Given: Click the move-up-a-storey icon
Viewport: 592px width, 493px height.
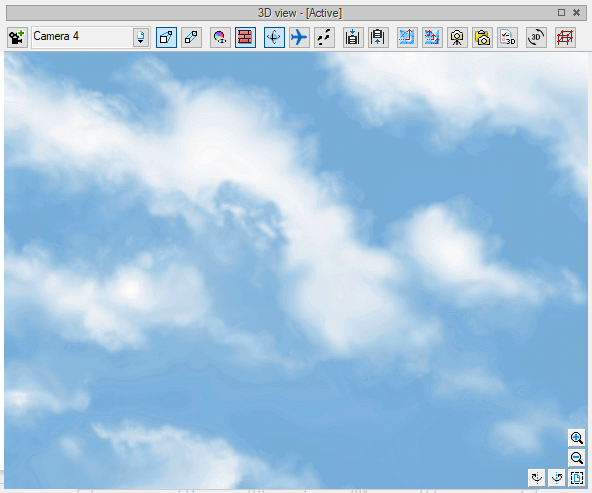Looking at the screenshot, I should click(378, 37).
